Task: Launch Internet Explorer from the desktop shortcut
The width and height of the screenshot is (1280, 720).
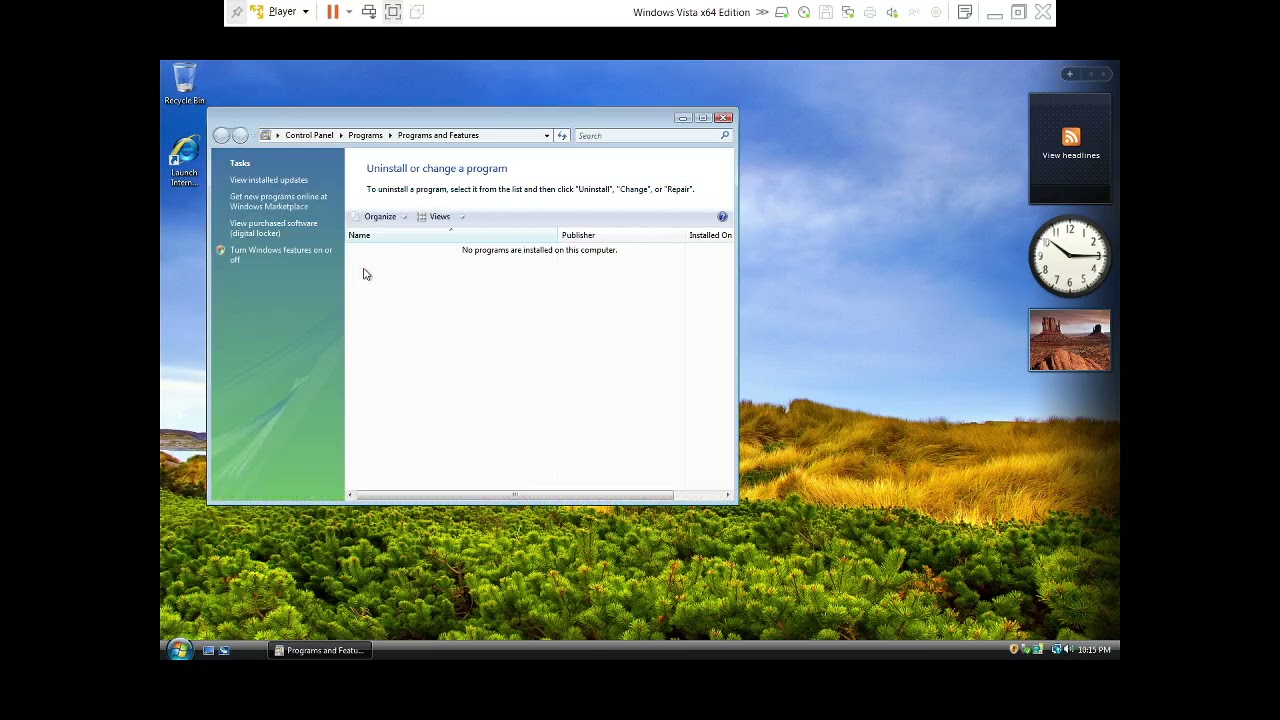Action: [184, 161]
